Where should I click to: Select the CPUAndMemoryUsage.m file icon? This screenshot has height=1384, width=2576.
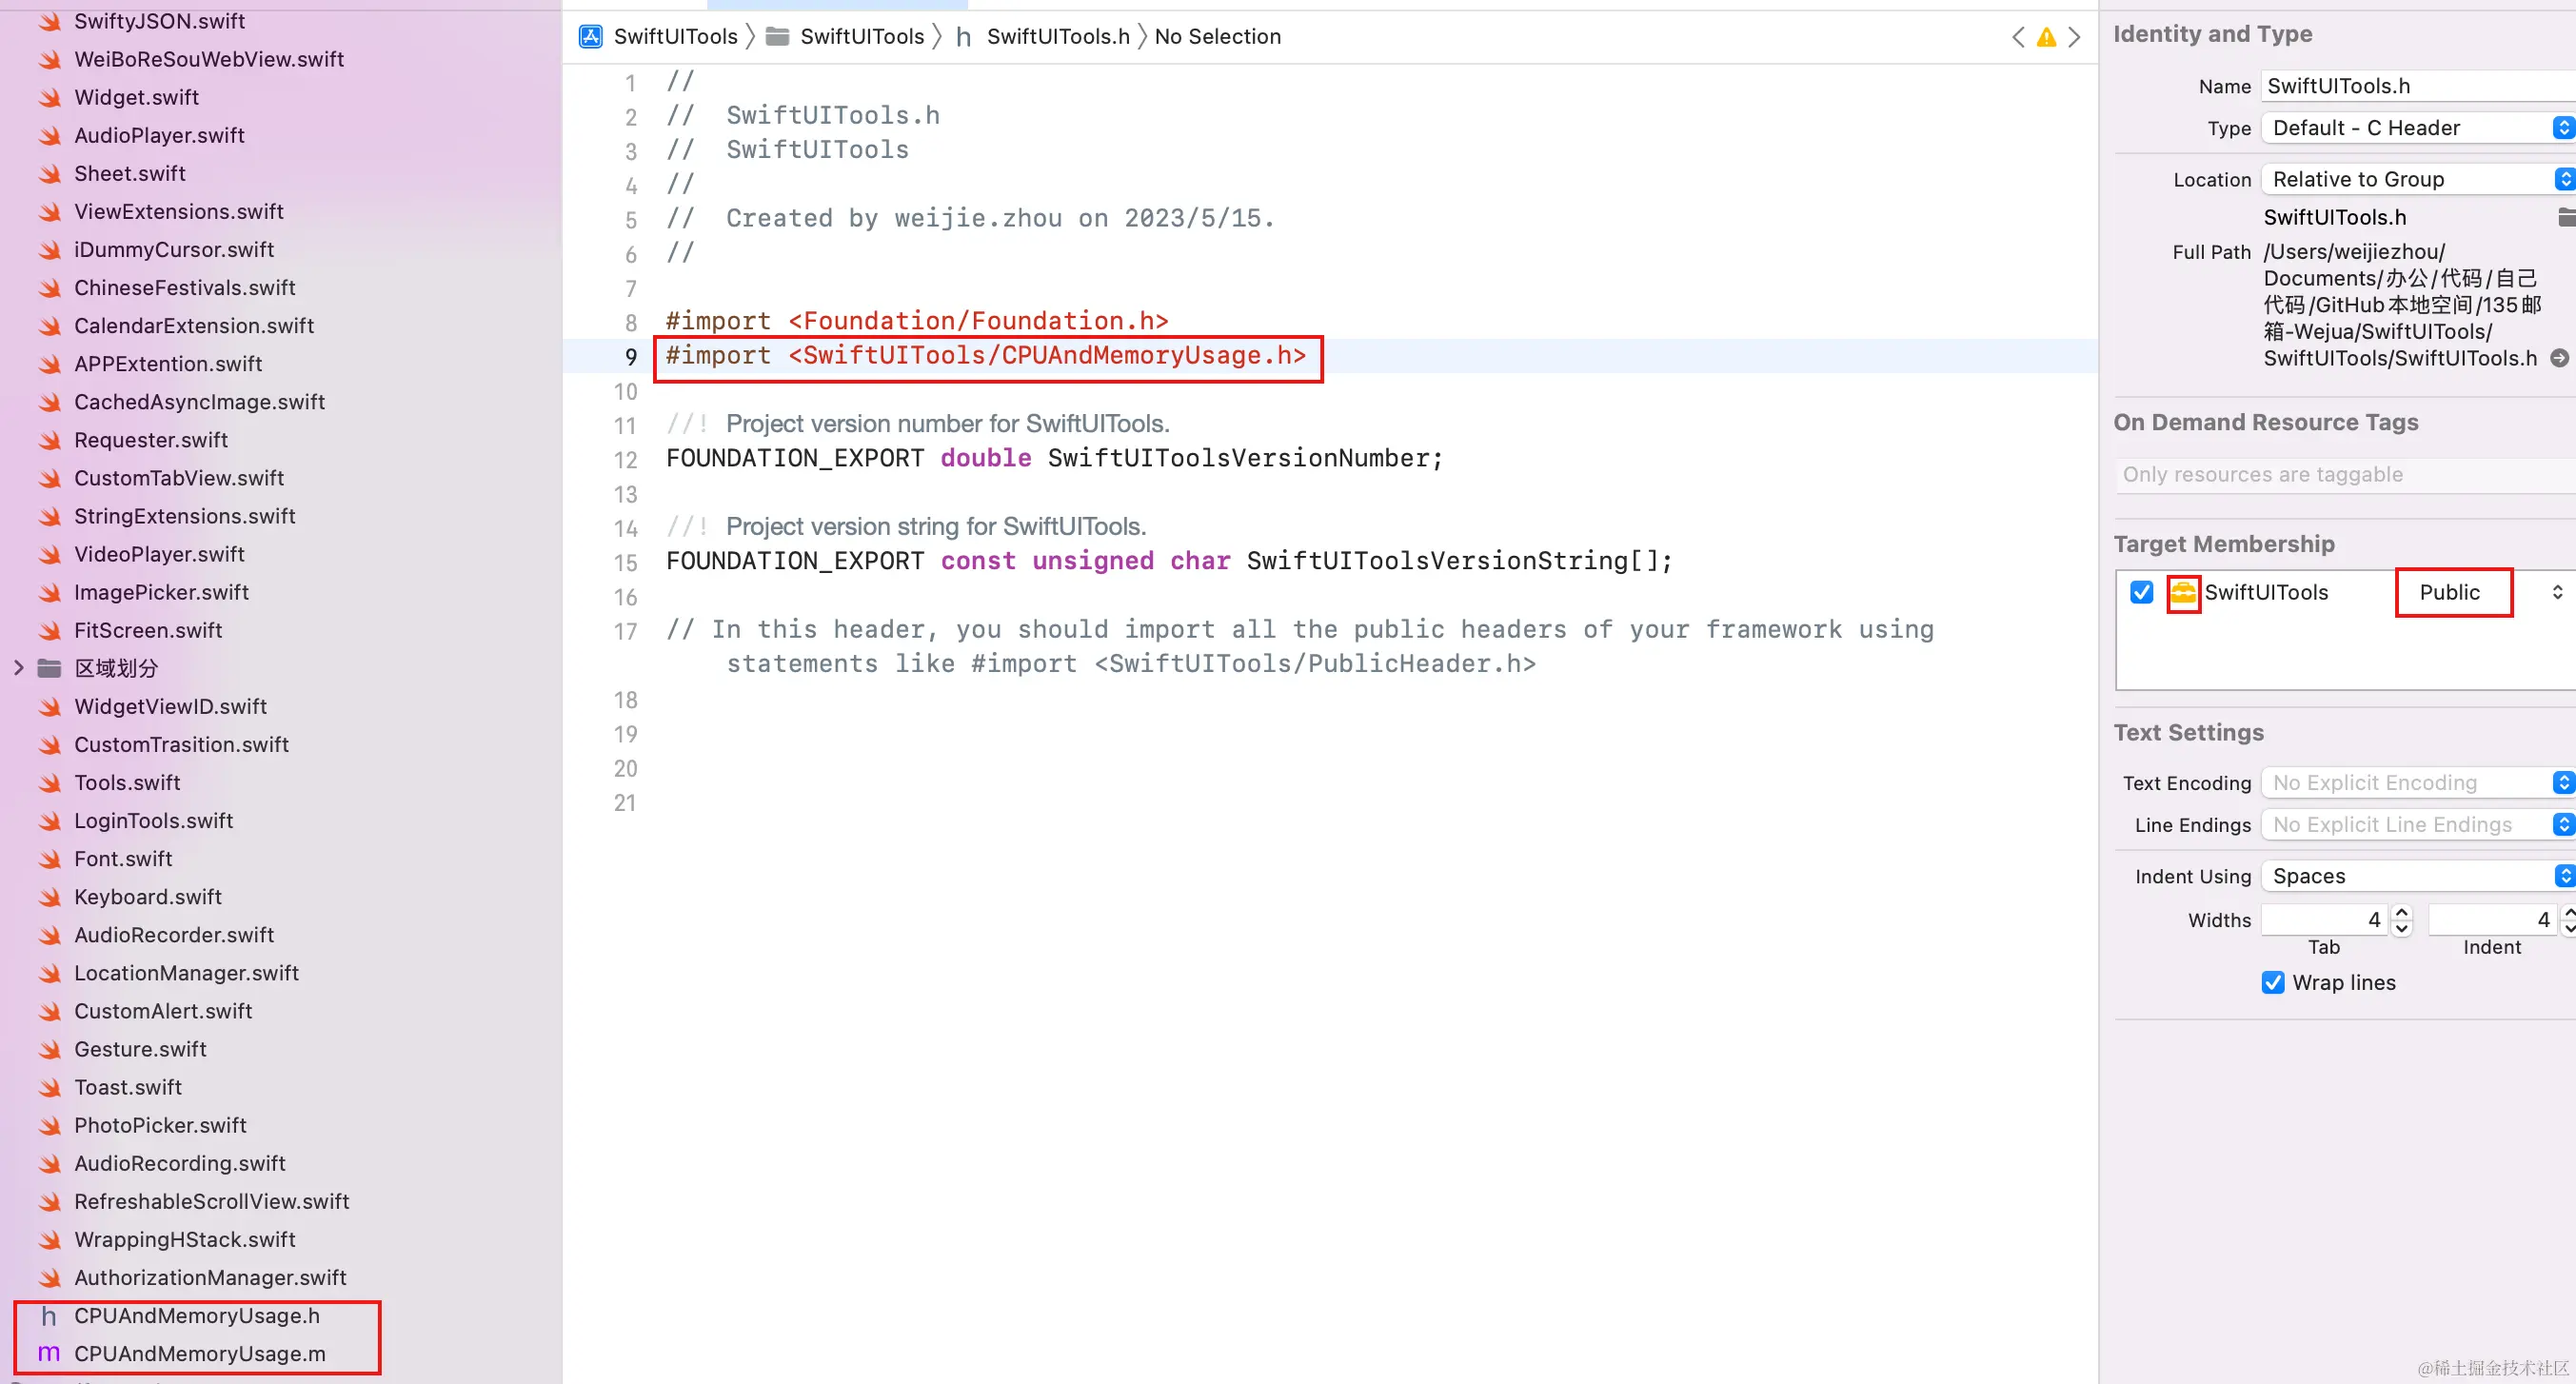pyautogui.click(x=48, y=1353)
